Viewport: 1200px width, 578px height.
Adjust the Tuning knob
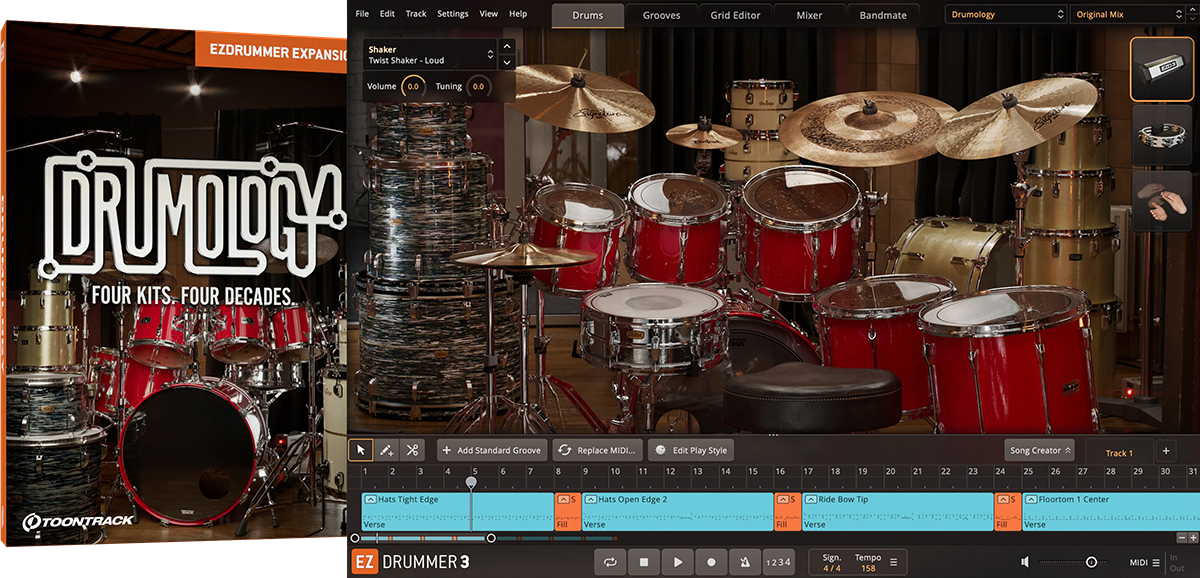tap(478, 87)
